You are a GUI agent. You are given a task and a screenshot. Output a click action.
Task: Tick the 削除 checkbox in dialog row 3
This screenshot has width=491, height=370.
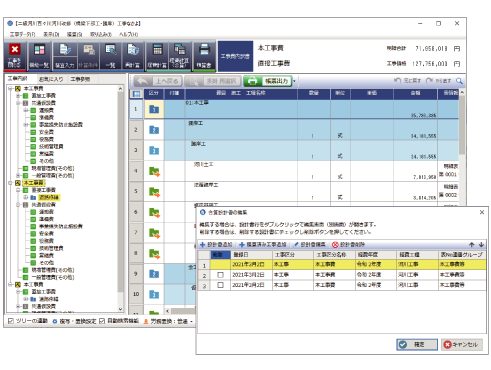point(220,285)
